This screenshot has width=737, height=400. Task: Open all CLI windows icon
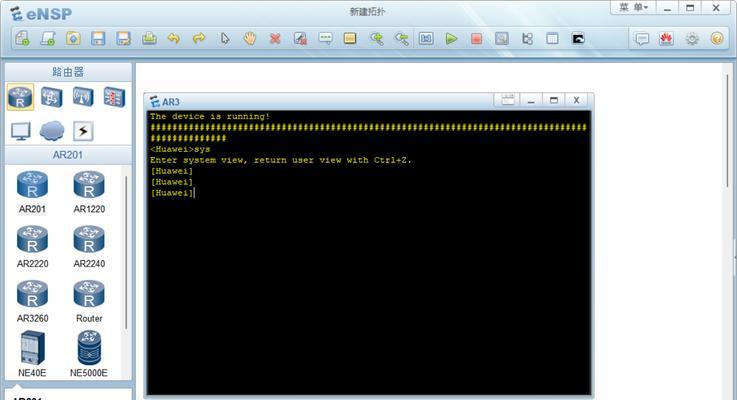tap(578, 38)
